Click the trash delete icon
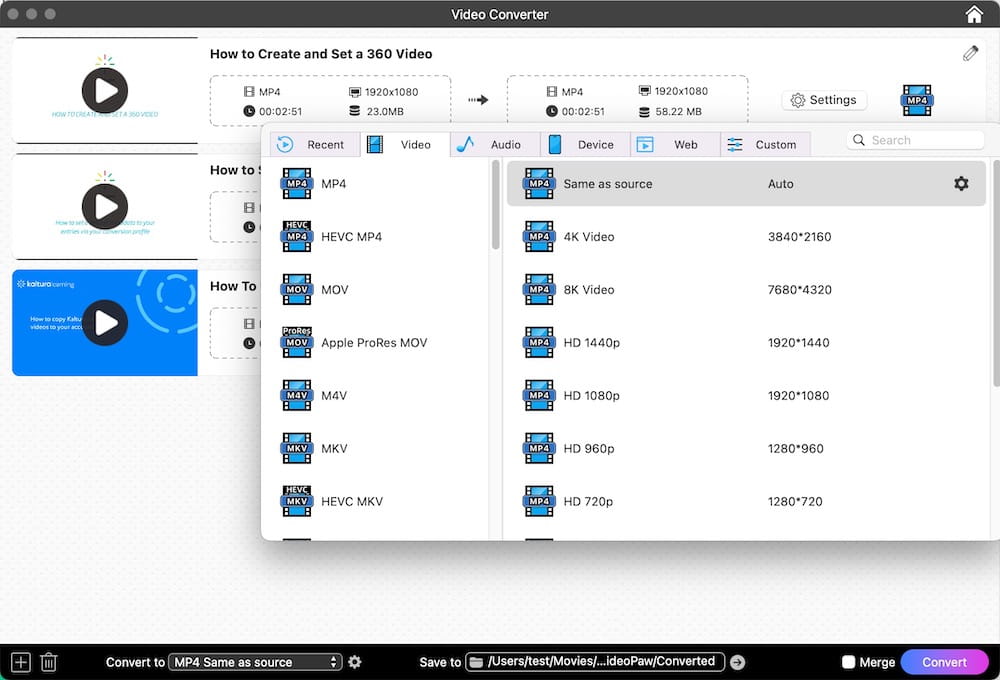The height and width of the screenshot is (680, 1000). [x=48, y=662]
